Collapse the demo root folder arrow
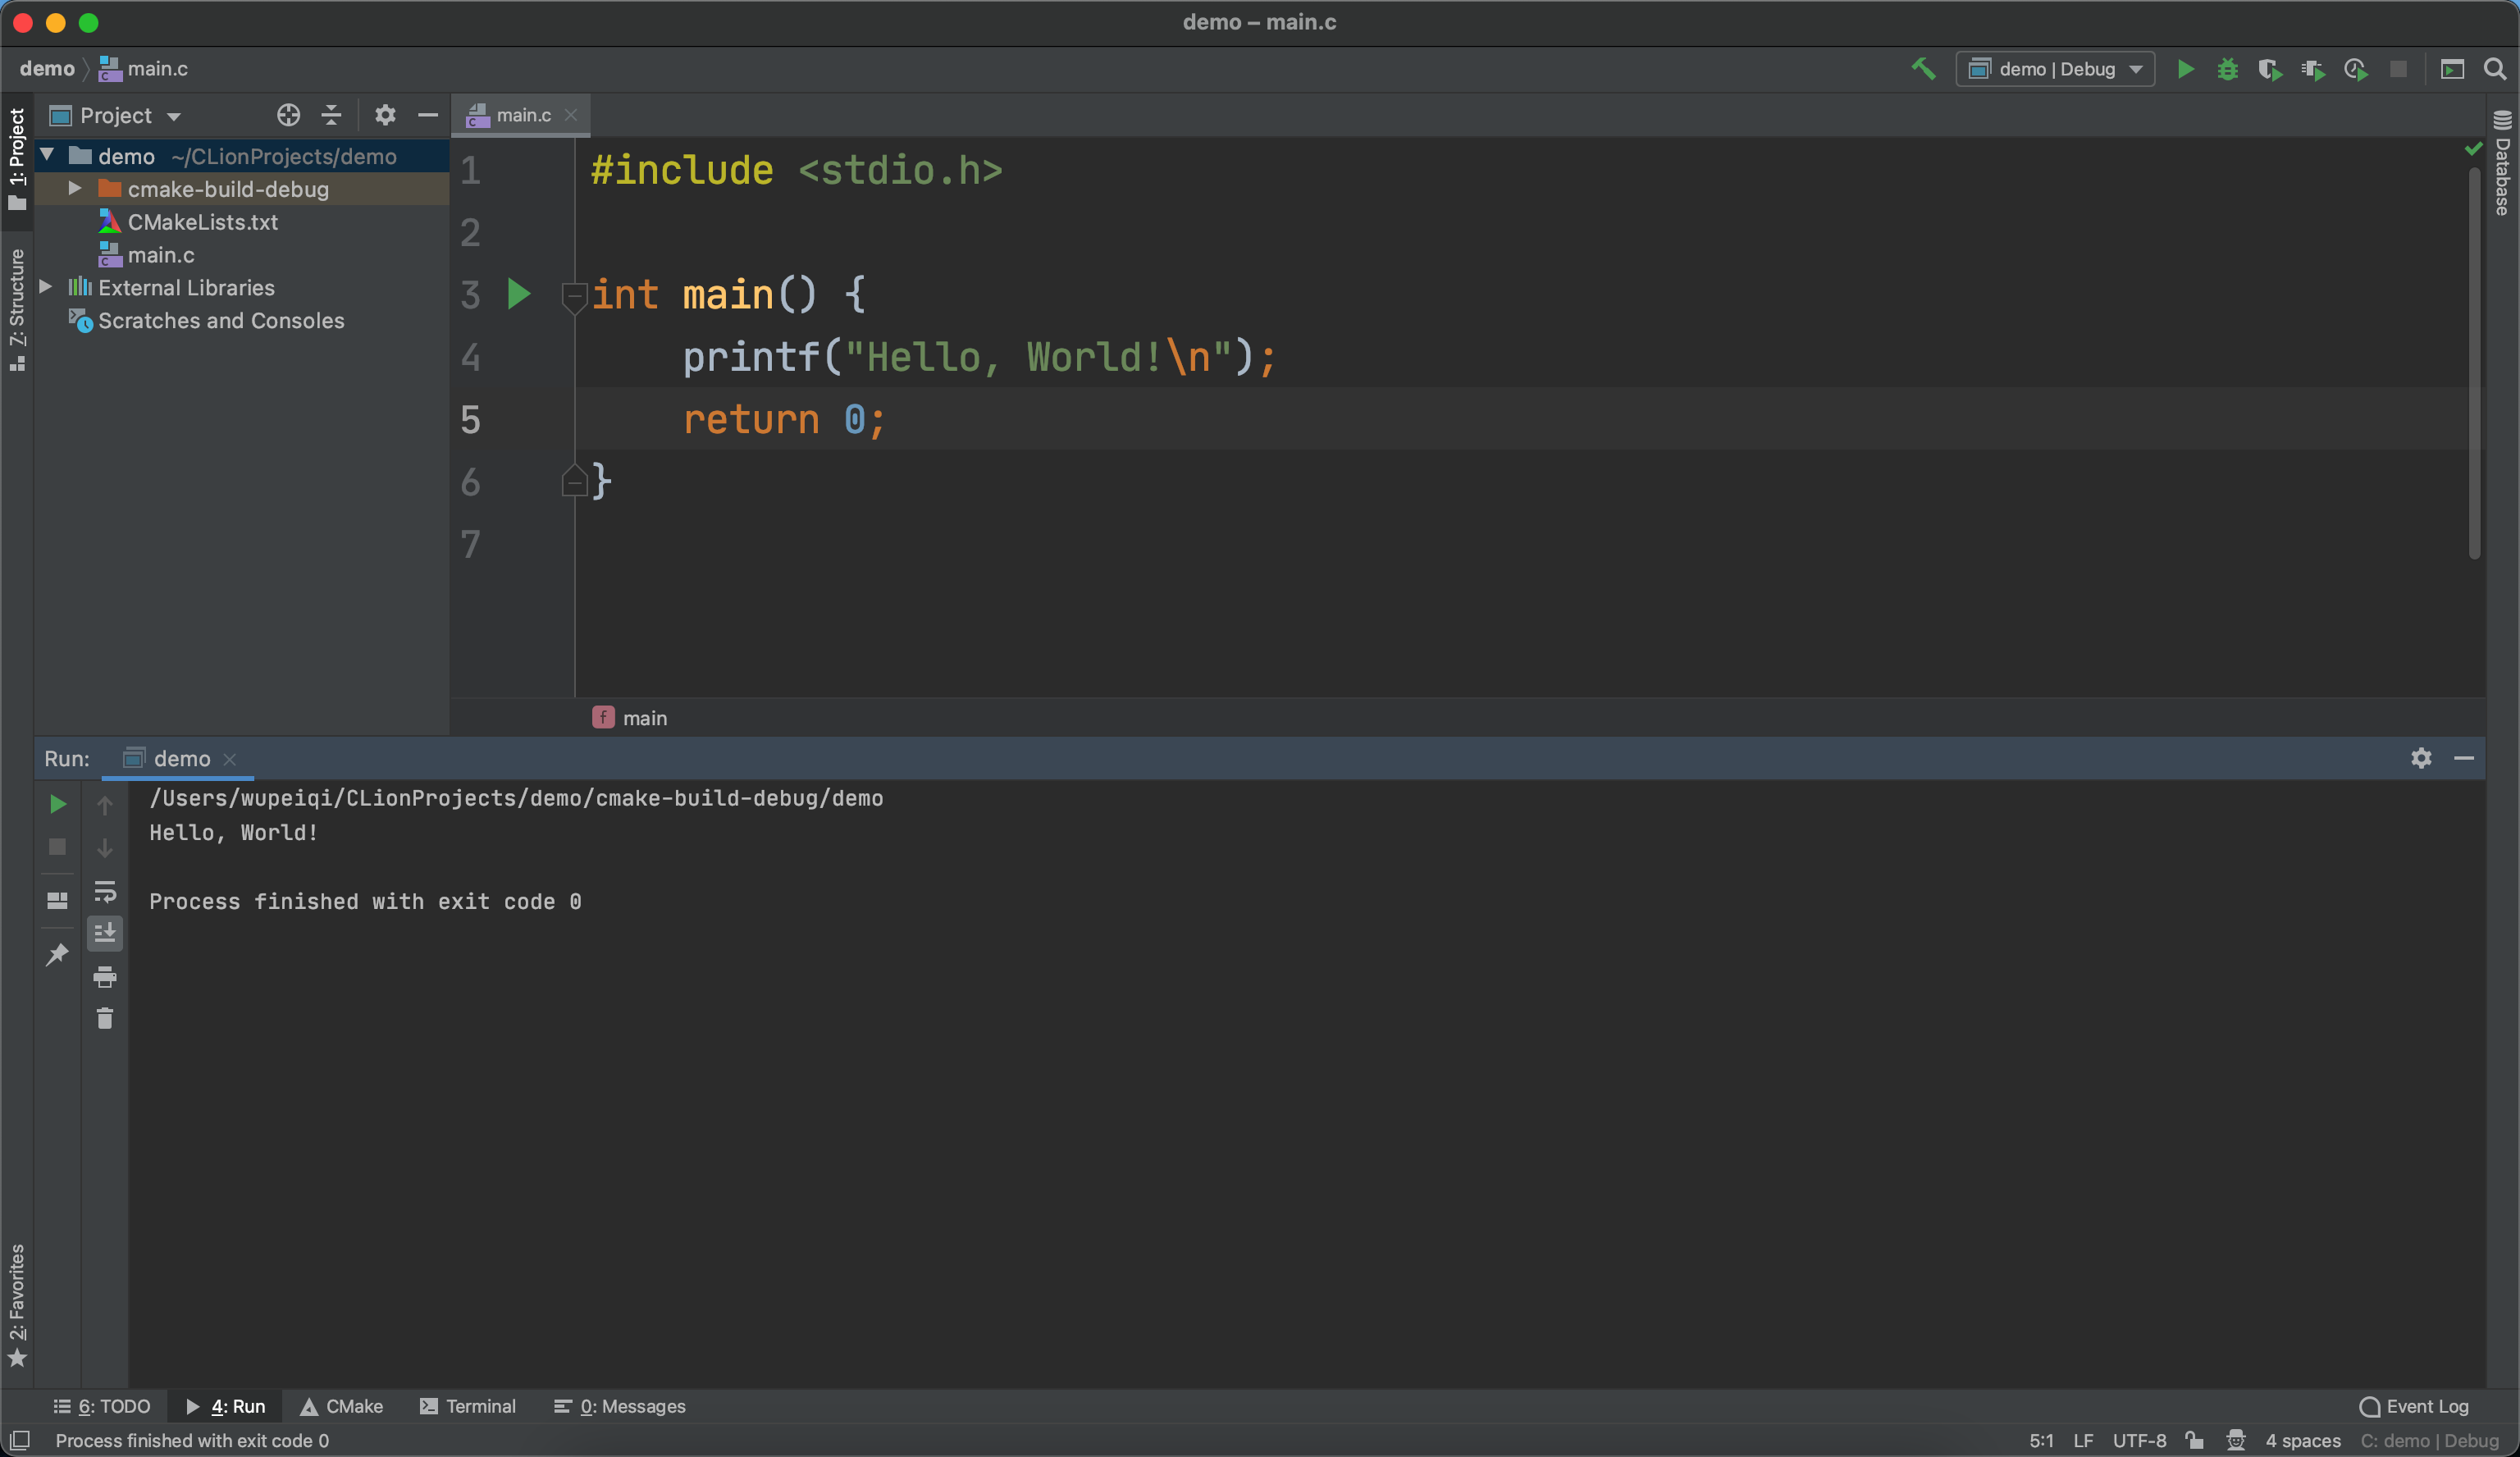Screen dimensions: 2520x1457 [x=47, y=155]
